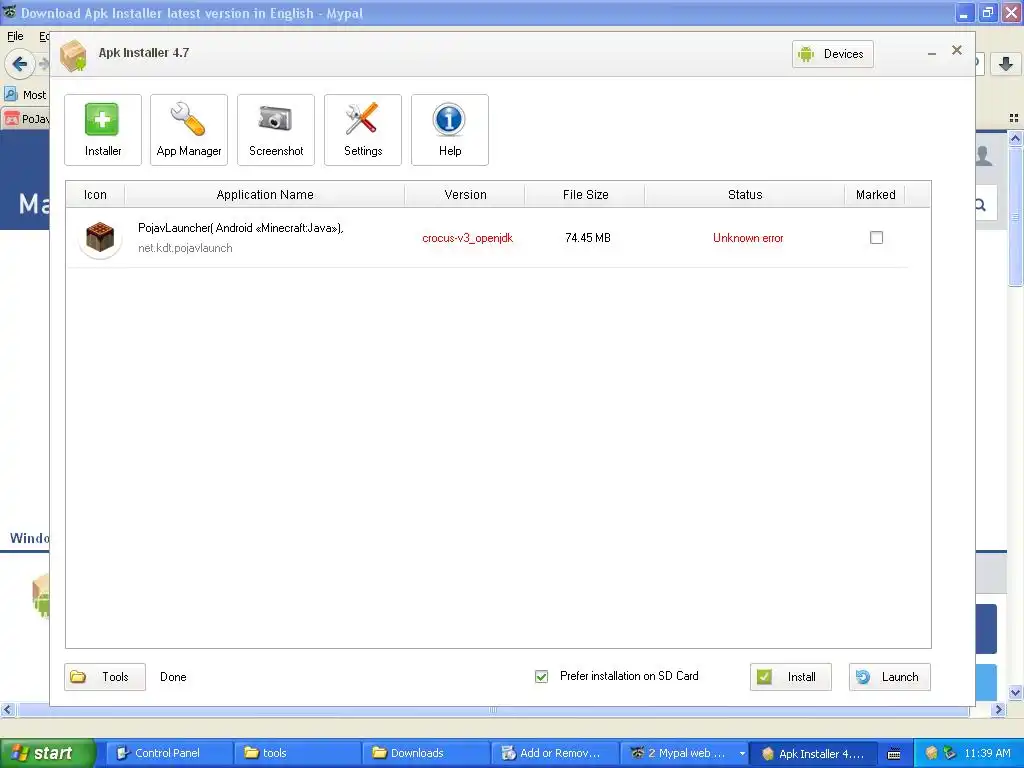Click the Windows Start button
Screen dimensions: 1024x768
pyautogui.click(x=48, y=753)
